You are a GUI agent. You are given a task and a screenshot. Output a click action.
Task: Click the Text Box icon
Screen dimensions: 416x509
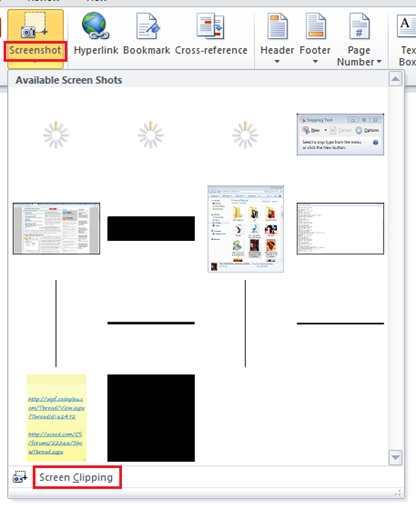pyautogui.click(x=406, y=26)
